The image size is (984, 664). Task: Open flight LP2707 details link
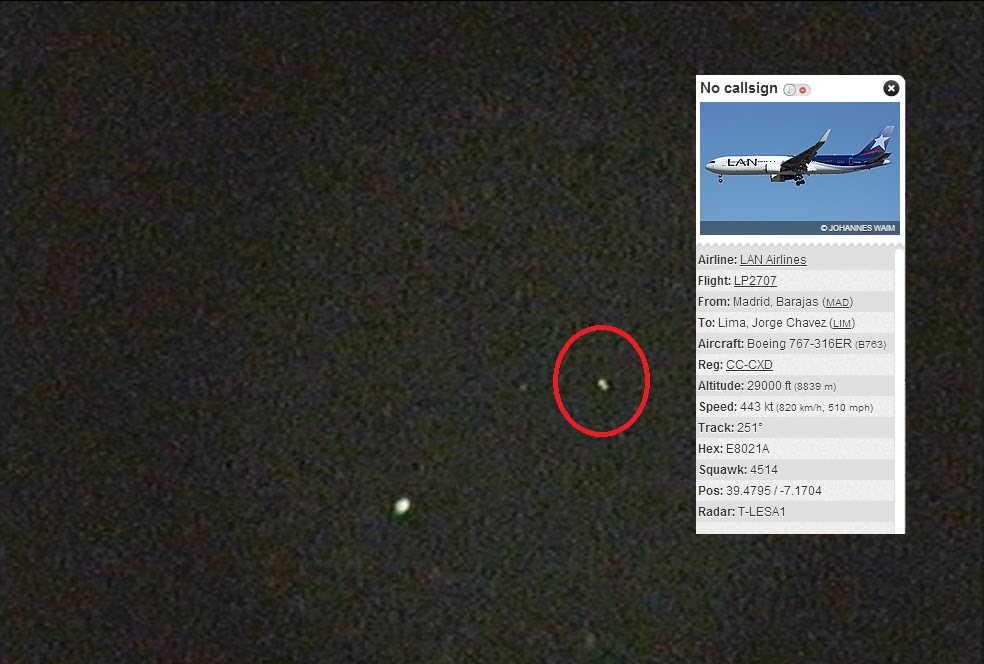(755, 281)
